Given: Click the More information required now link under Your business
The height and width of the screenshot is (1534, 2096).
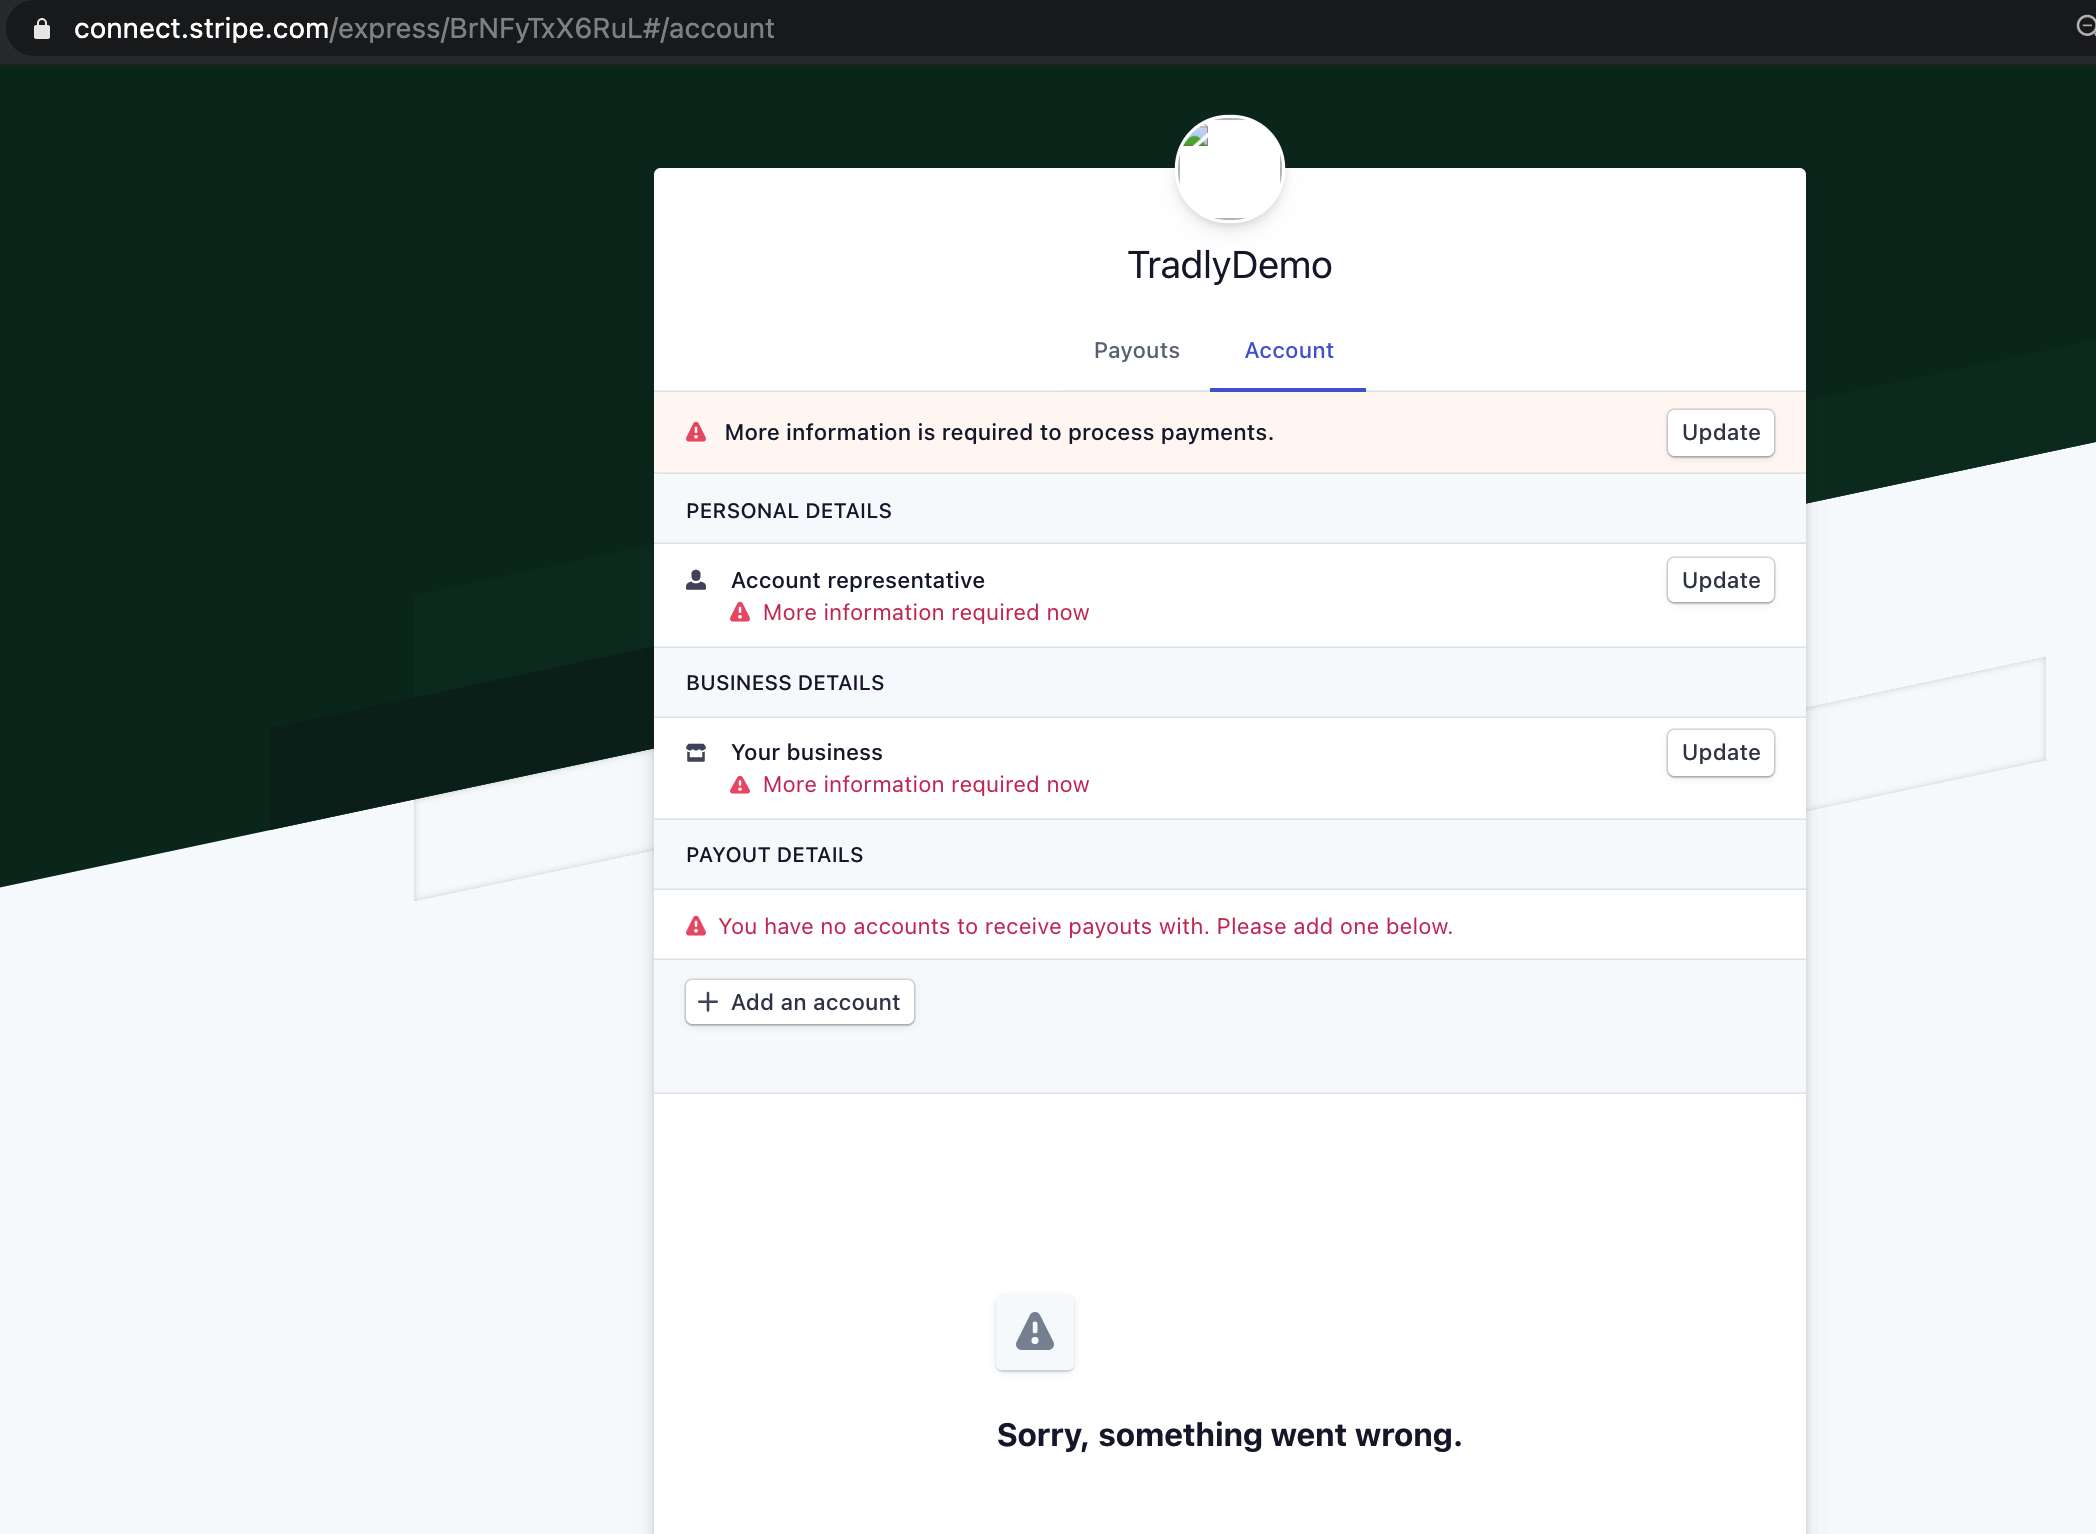Looking at the screenshot, I should pos(926,784).
